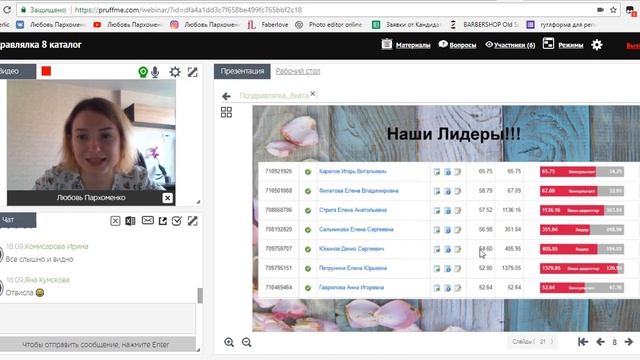The width and height of the screenshot is (640, 360).
Task: Click name Петрунина Елена Юрьевна
Action: [x=353, y=268]
